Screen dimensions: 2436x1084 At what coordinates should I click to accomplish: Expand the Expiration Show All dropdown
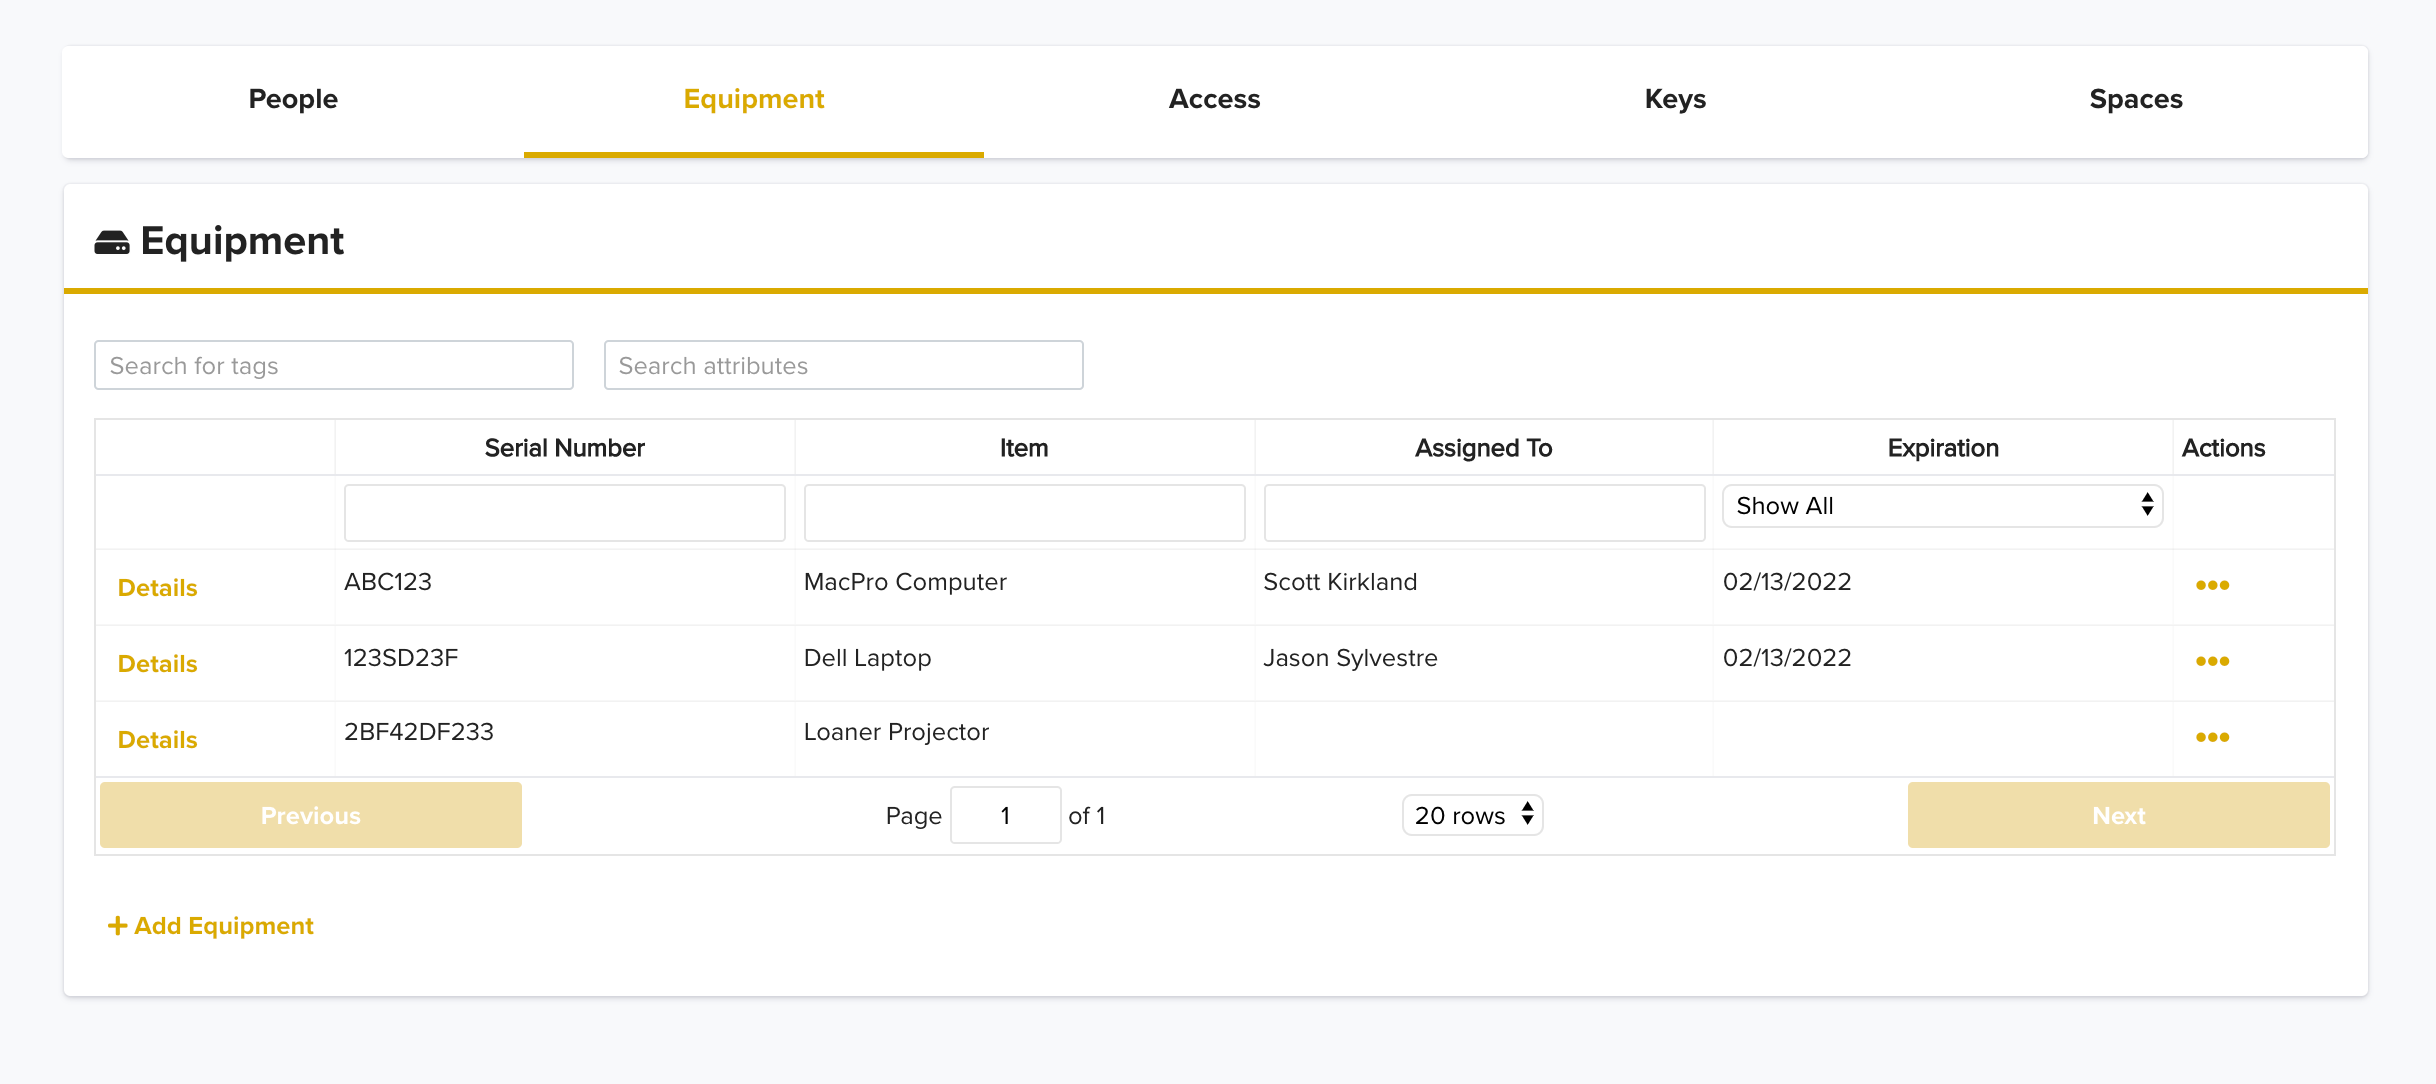tap(1942, 506)
